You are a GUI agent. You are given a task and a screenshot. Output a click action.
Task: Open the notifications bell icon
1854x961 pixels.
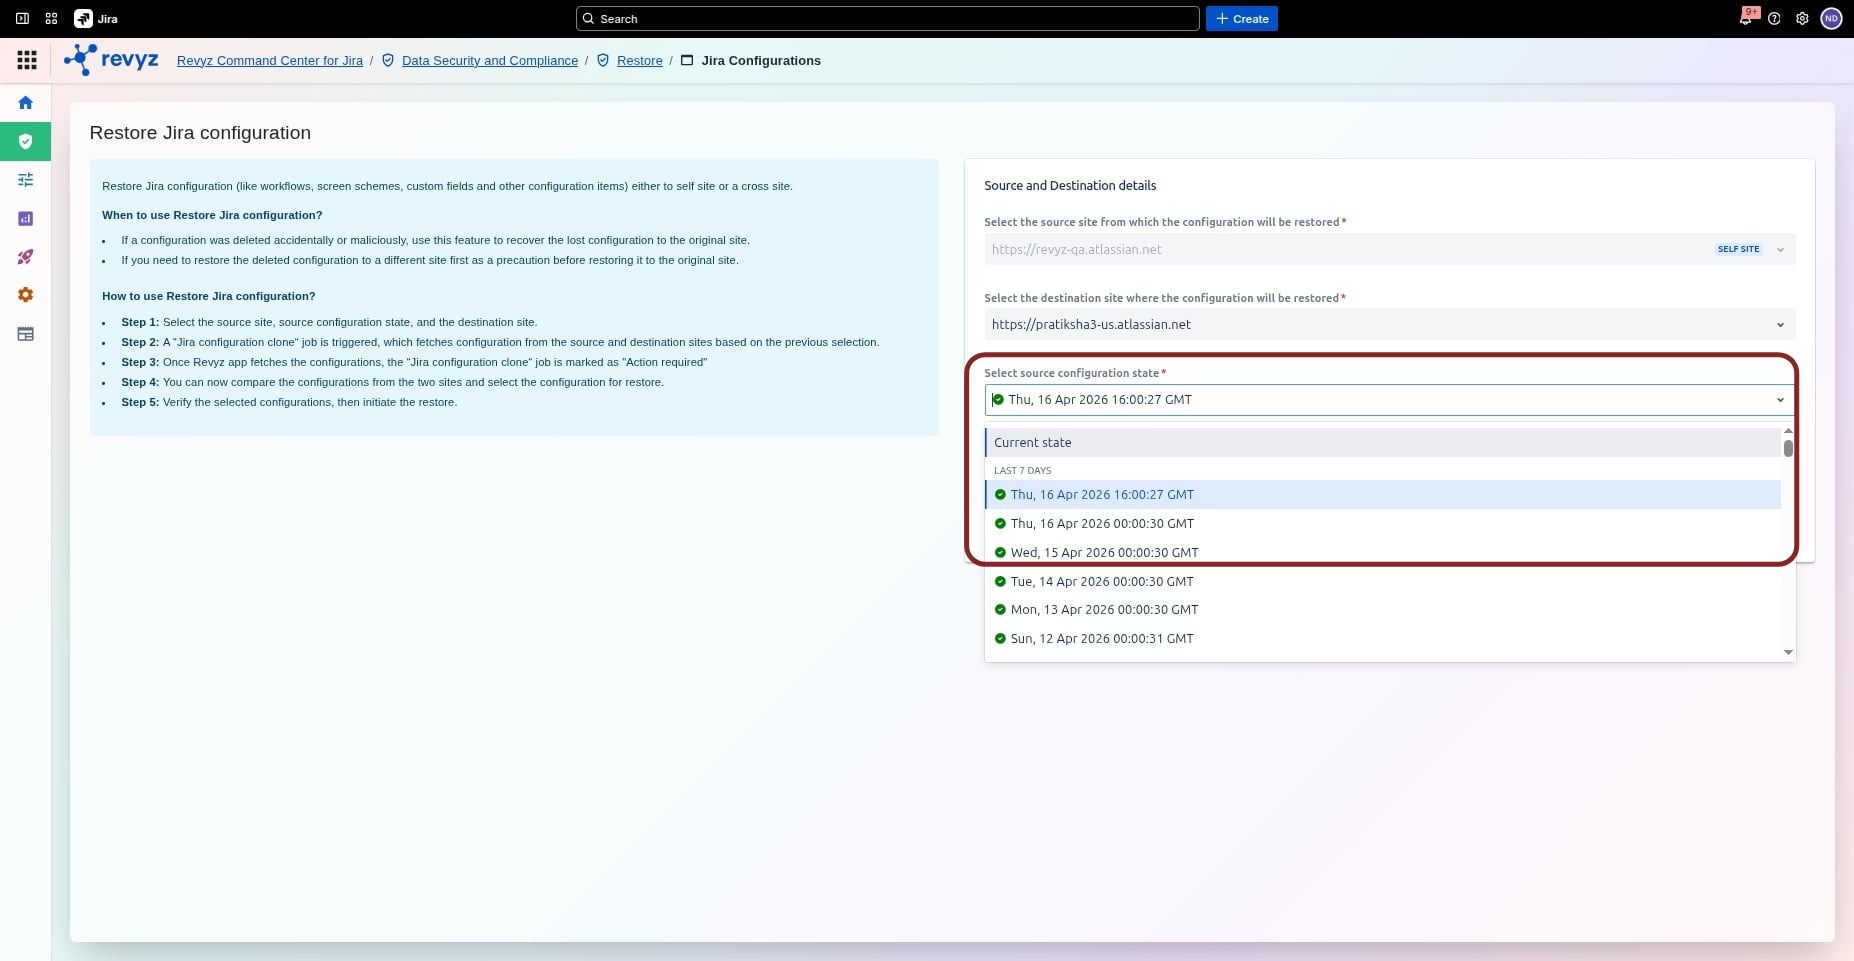[x=1746, y=18]
